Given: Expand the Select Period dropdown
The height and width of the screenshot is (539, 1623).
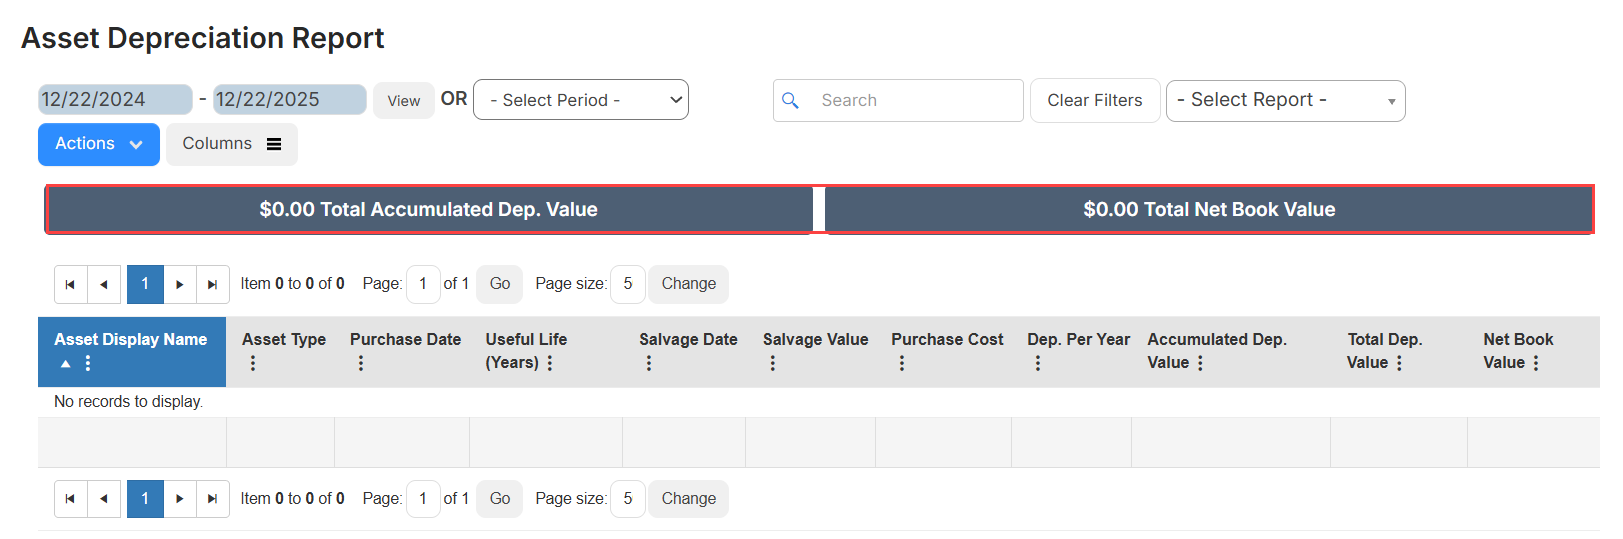Looking at the screenshot, I should (580, 100).
